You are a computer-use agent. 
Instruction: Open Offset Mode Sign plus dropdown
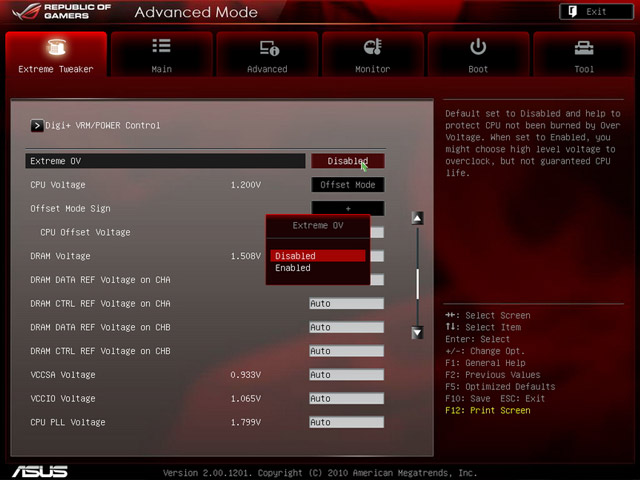pyautogui.click(x=348, y=208)
